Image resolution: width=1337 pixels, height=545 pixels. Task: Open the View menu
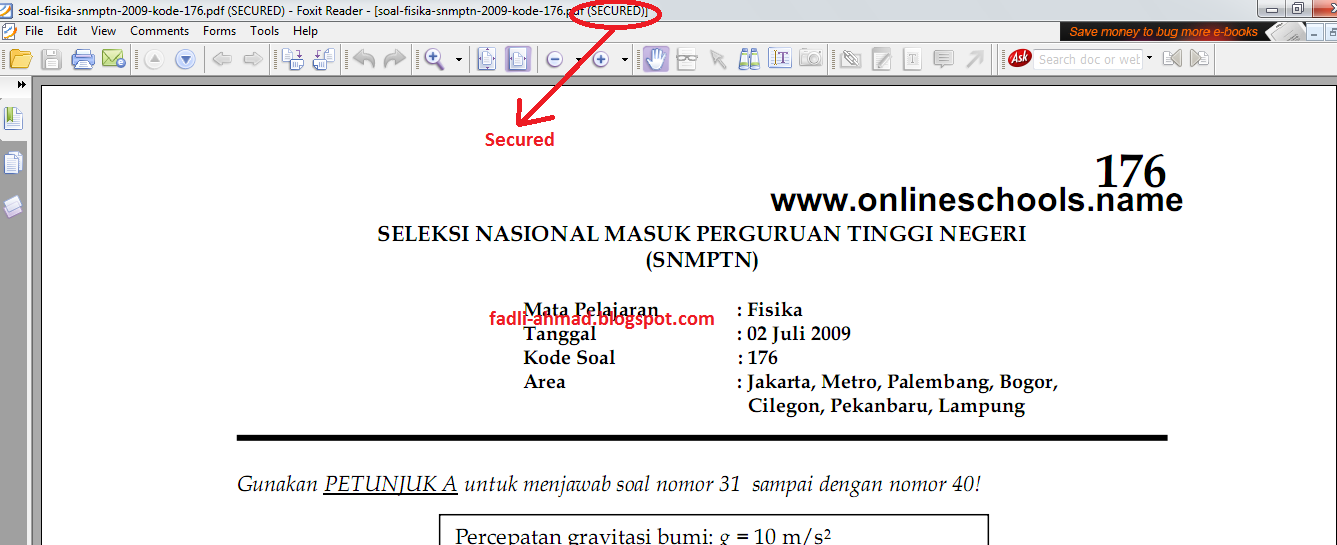coord(104,31)
